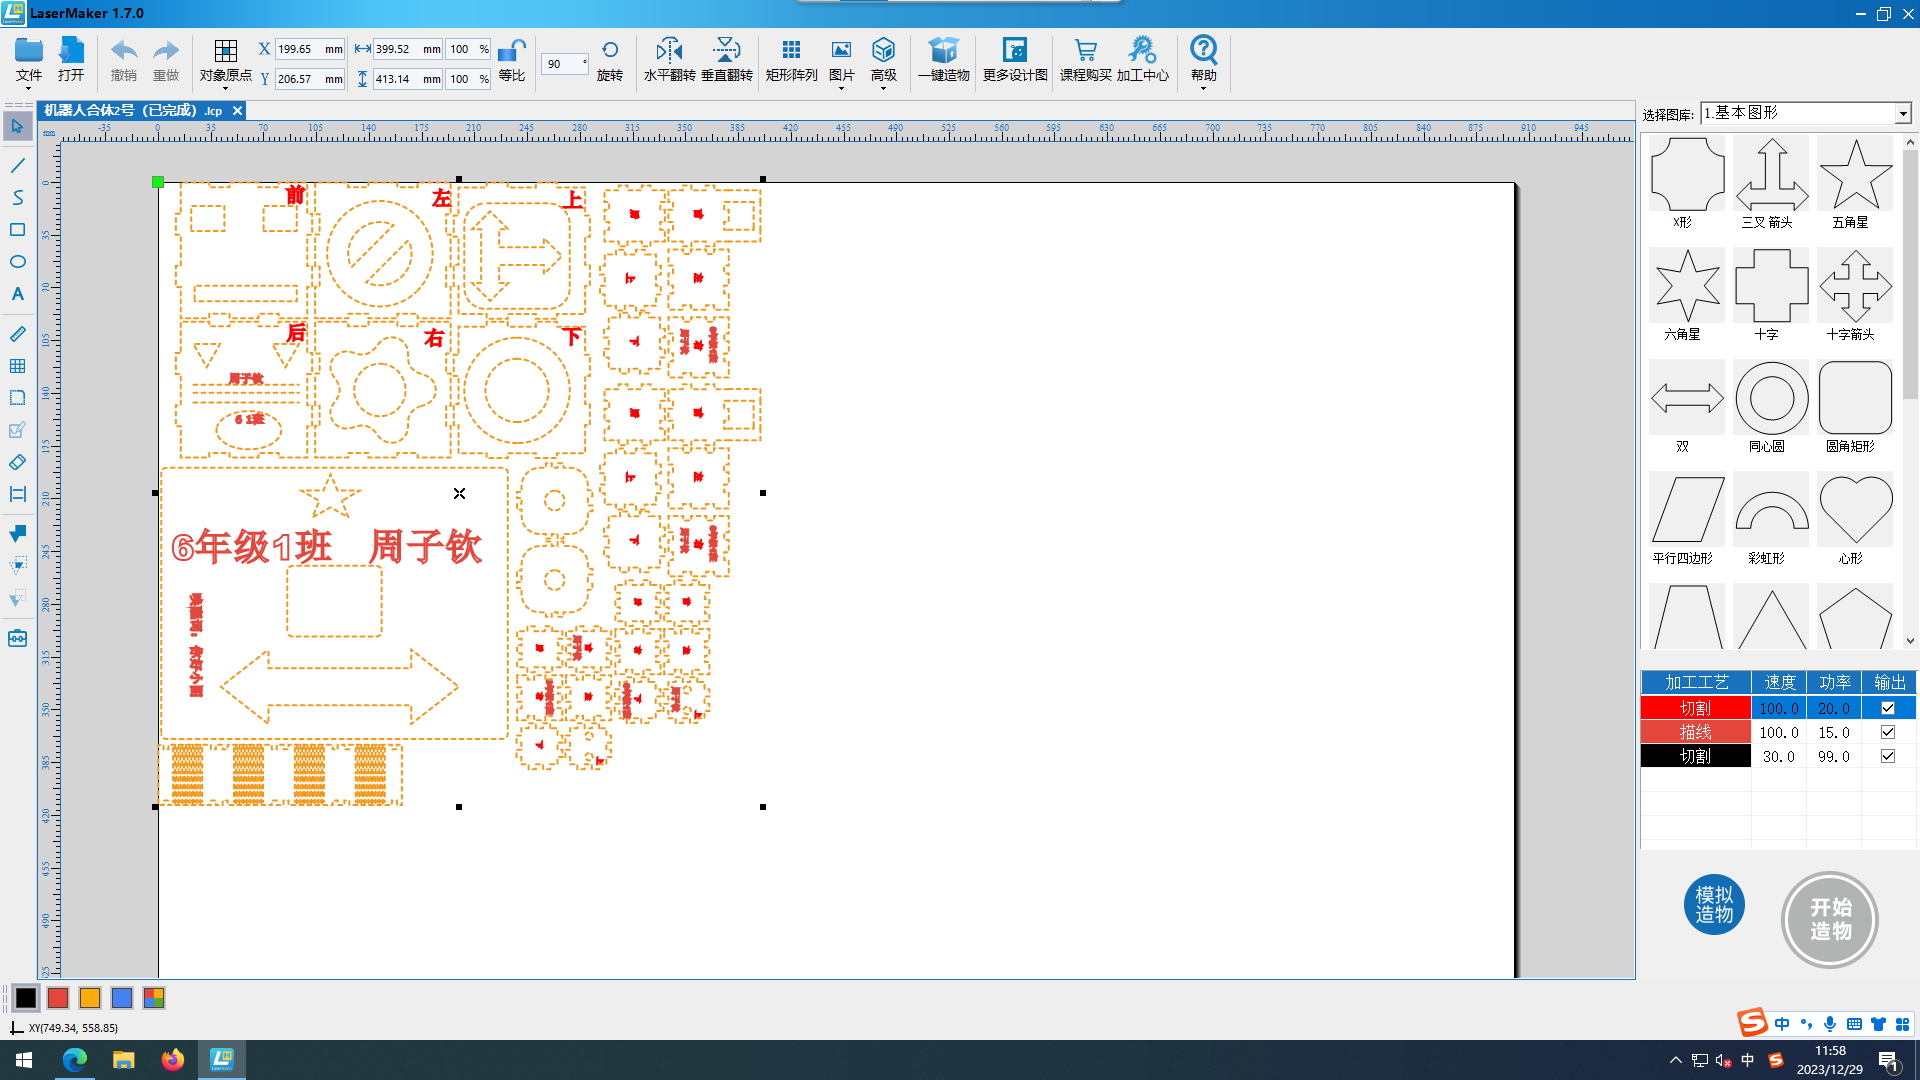Toggle output checkbox for black 切割 layer

click(x=1888, y=756)
